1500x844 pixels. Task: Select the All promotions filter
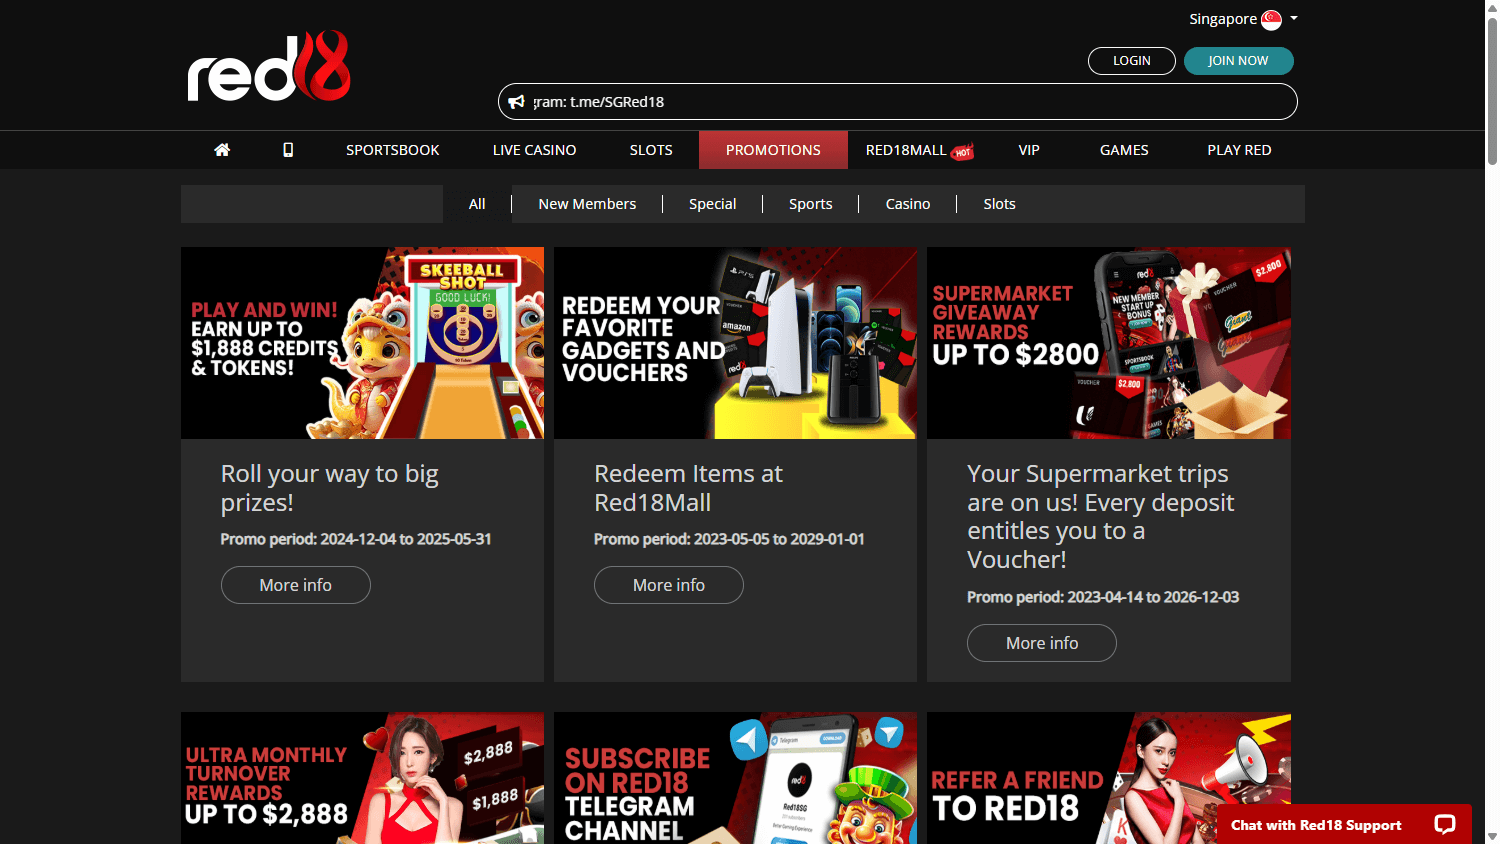[x=477, y=203]
